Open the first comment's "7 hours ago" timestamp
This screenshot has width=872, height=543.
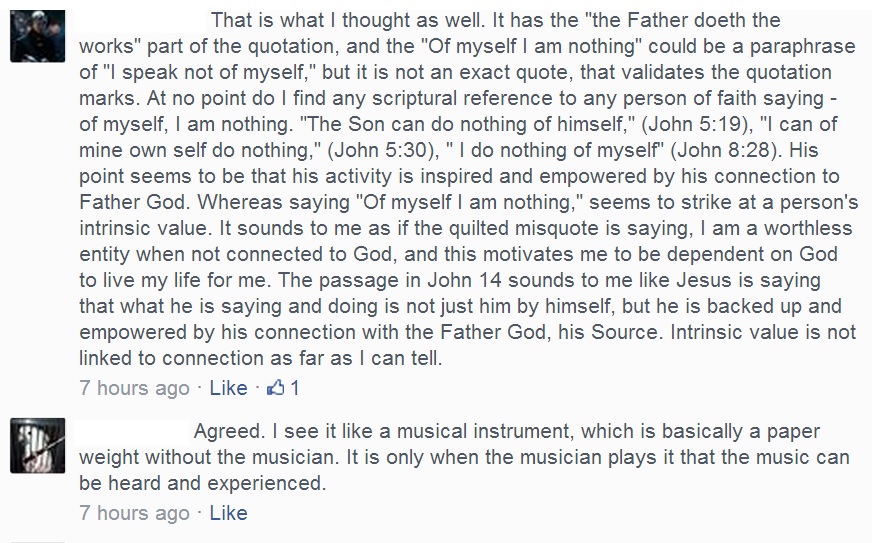pyautogui.click(x=134, y=387)
